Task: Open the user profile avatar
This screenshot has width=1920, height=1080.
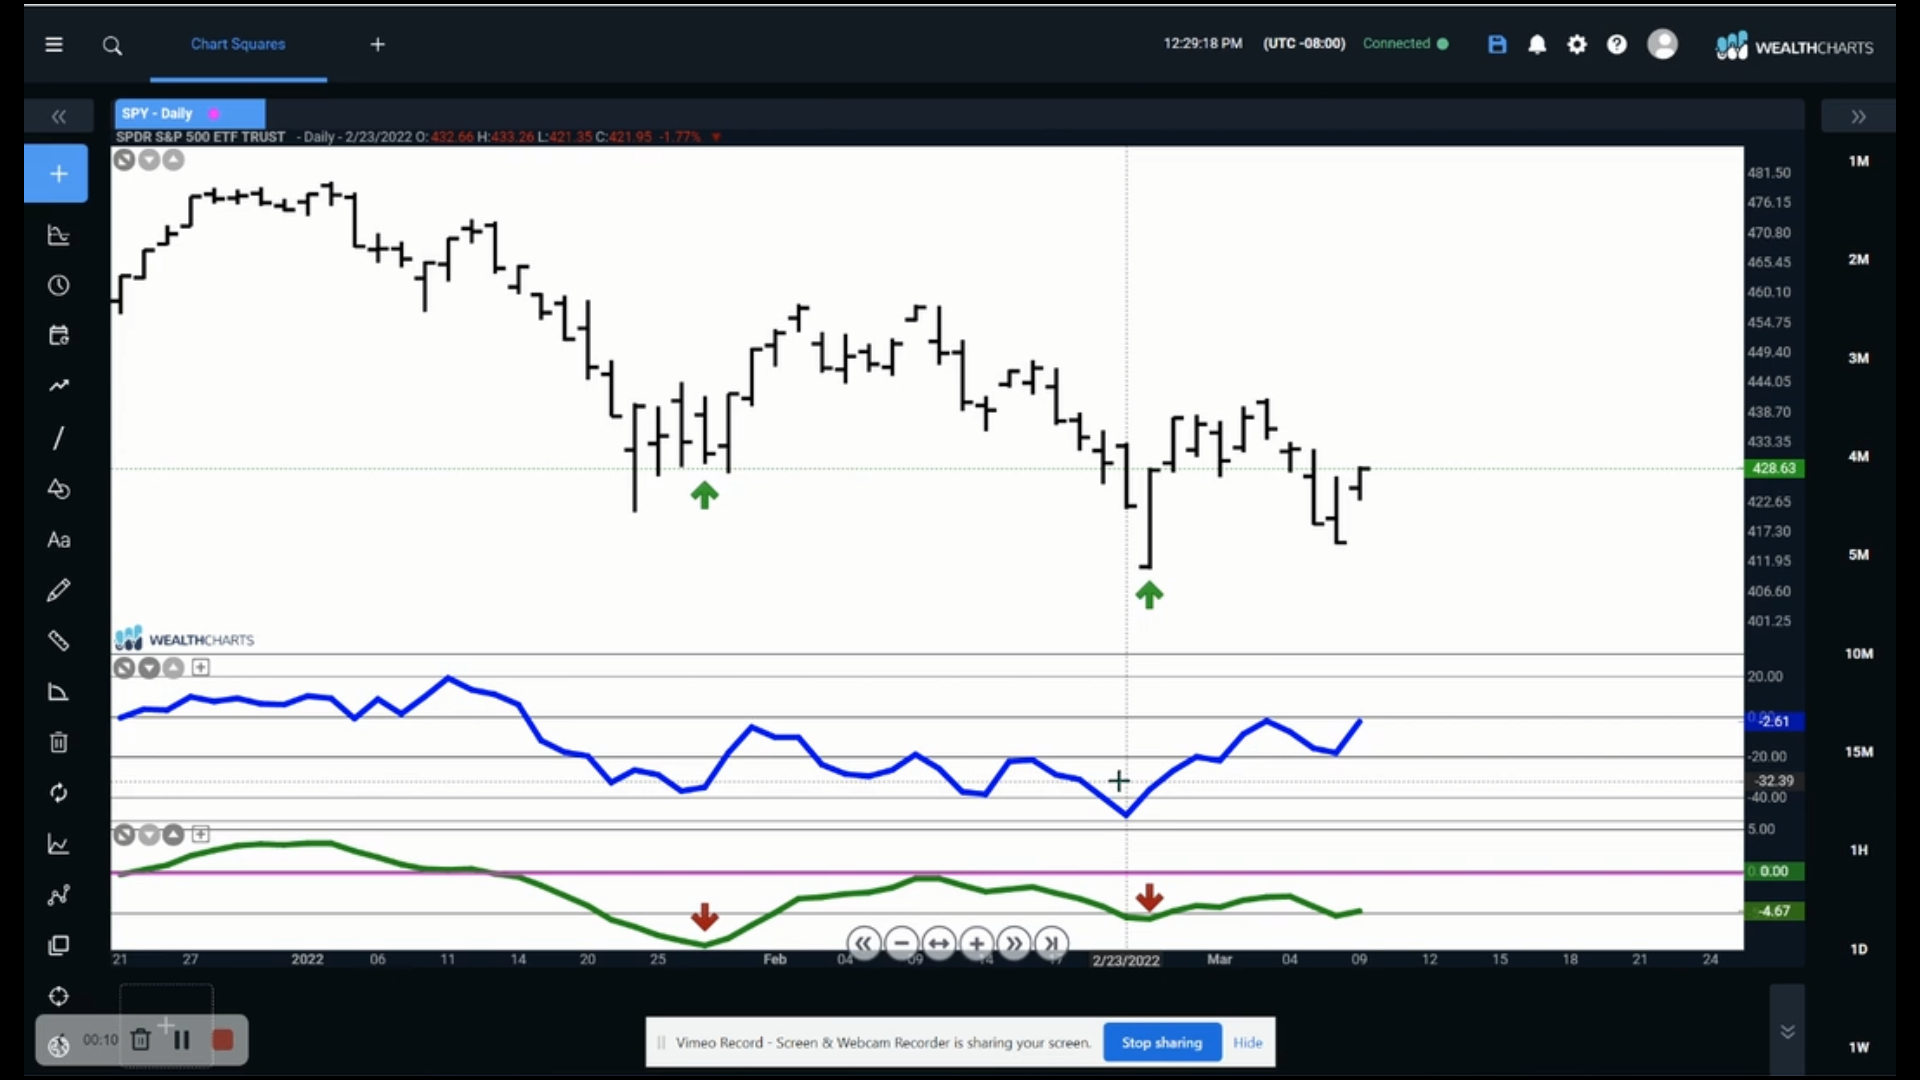Action: (x=1662, y=44)
